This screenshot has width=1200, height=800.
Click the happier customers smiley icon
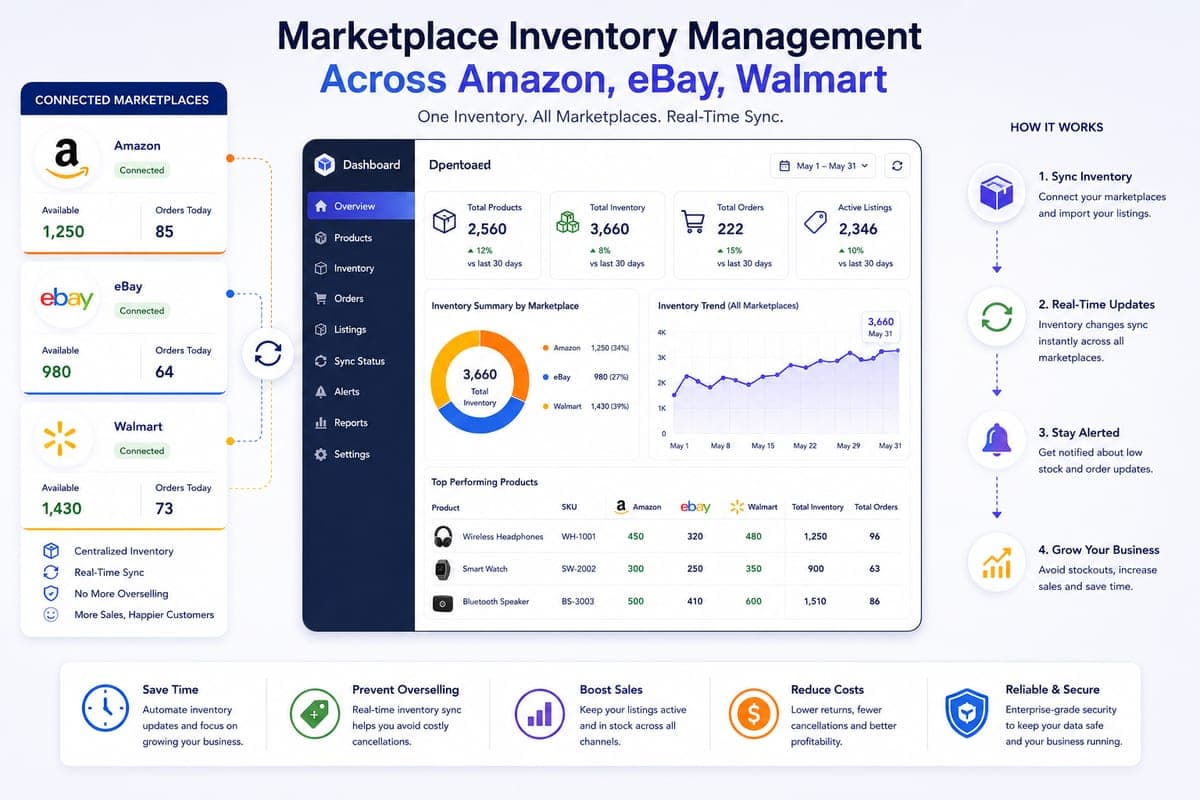coord(51,614)
